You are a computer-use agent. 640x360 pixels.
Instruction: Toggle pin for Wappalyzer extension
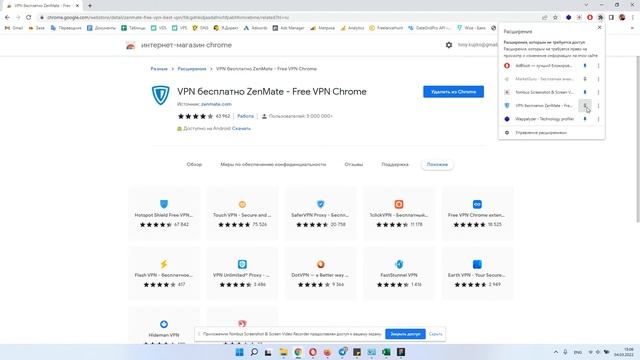(585, 119)
